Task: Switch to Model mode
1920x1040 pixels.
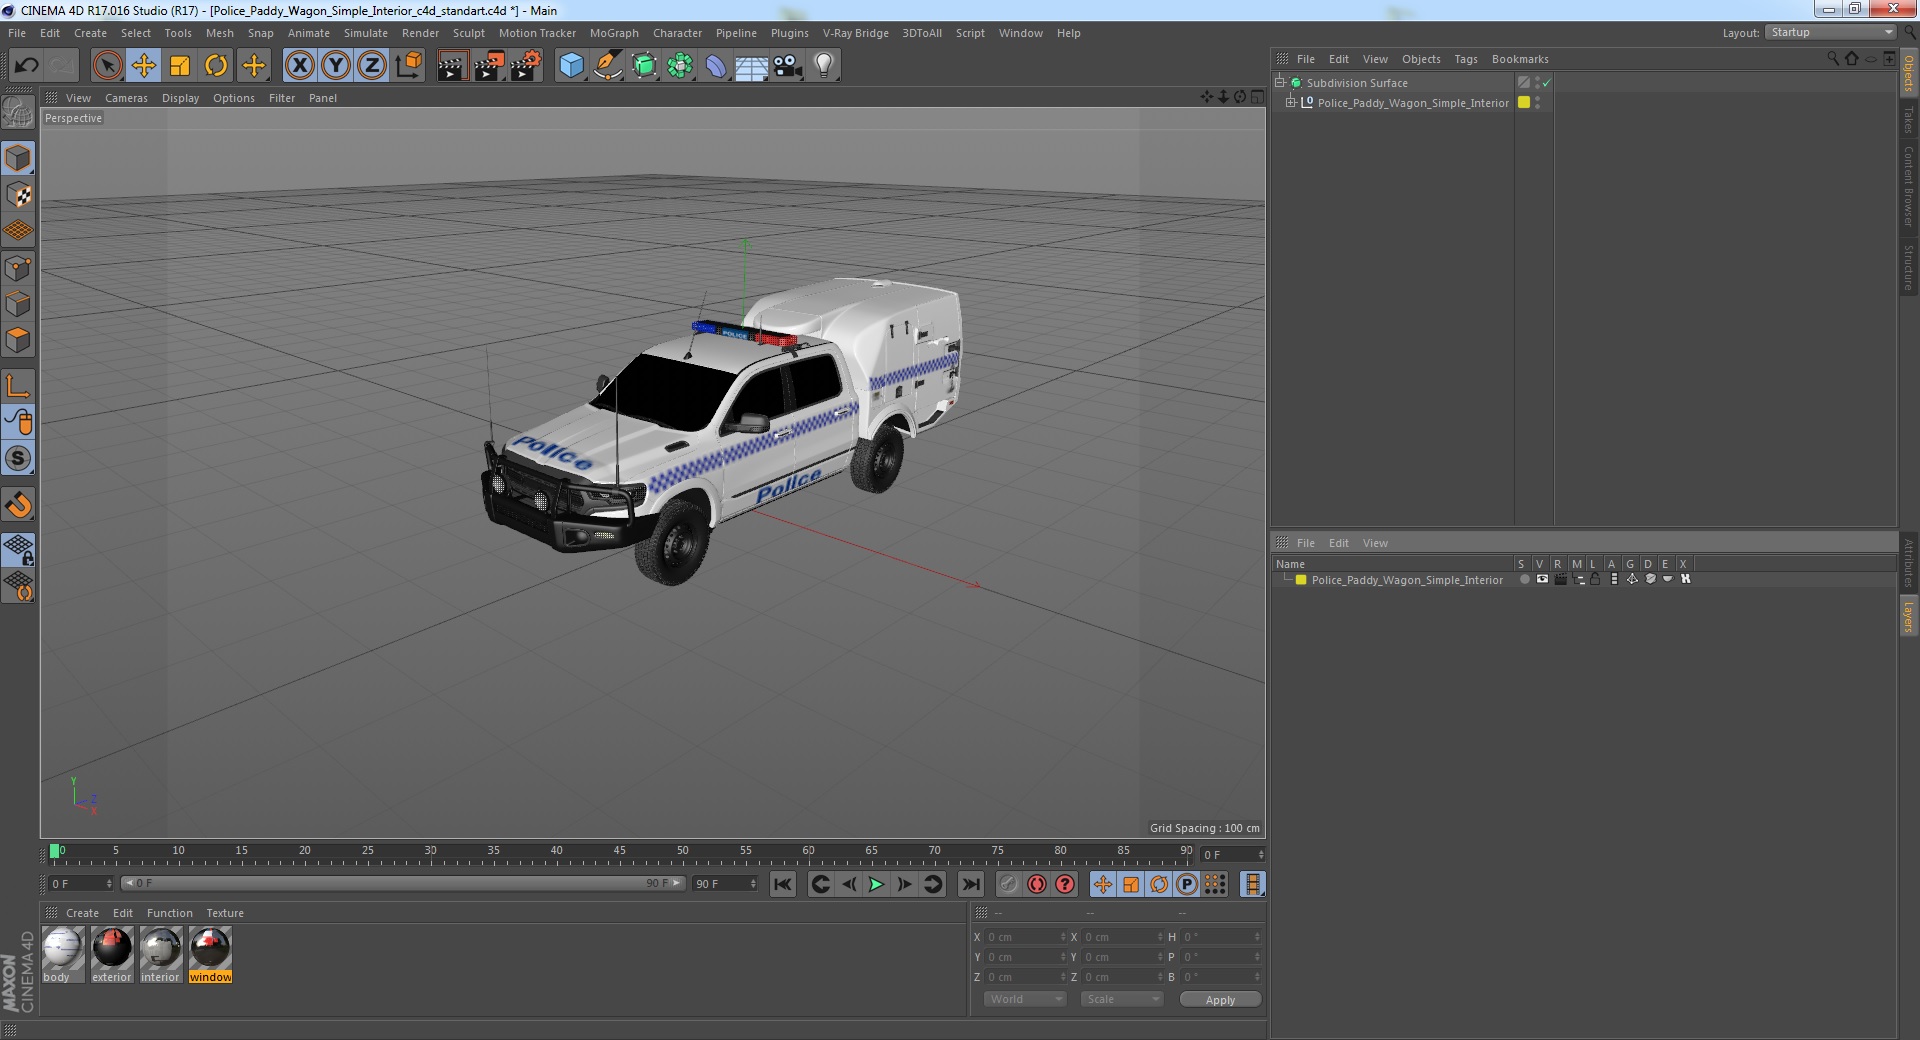Action: 18,158
